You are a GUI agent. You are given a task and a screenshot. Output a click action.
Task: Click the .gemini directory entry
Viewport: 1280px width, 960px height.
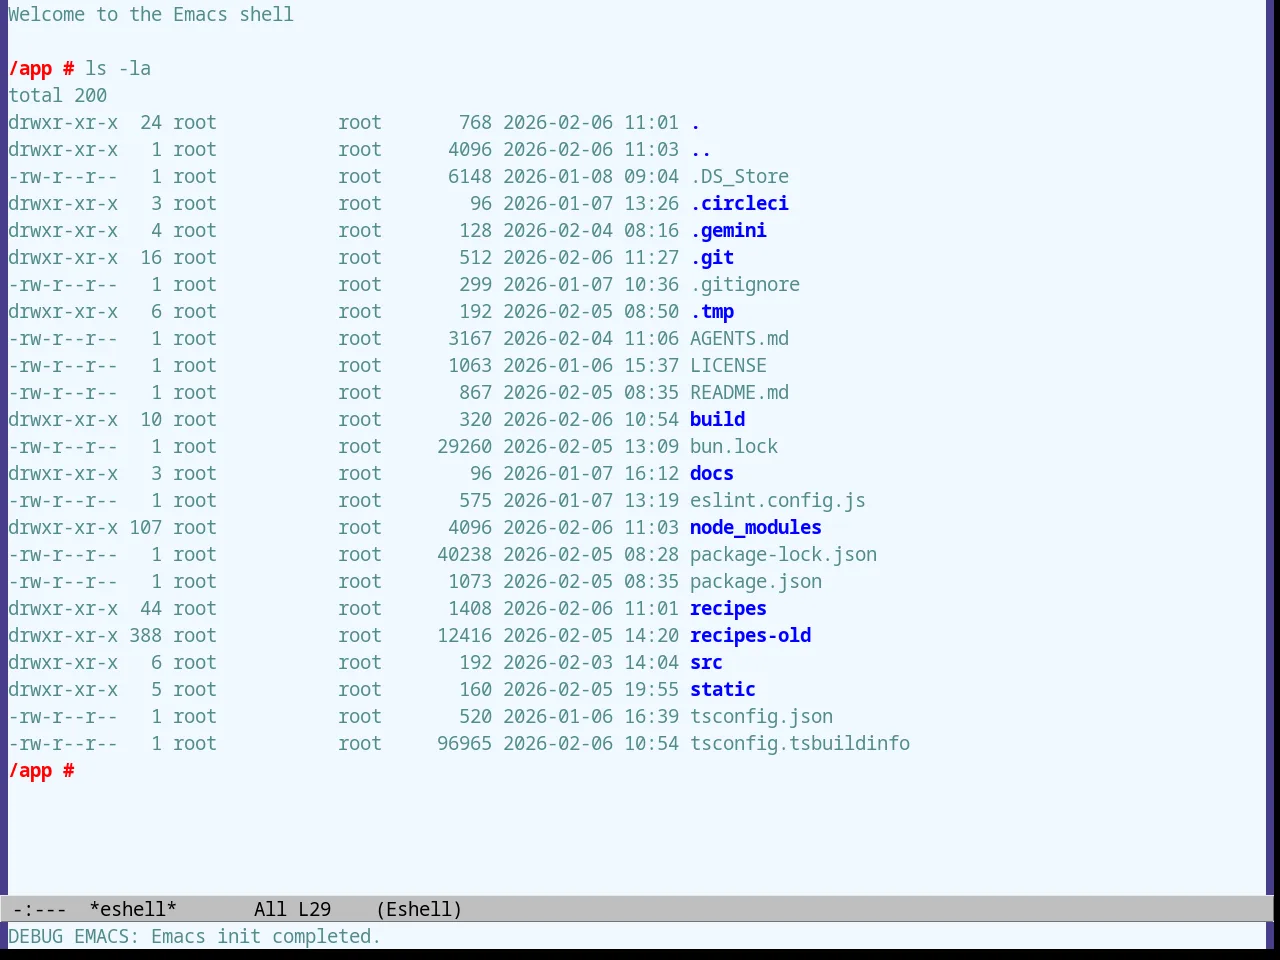(x=728, y=230)
